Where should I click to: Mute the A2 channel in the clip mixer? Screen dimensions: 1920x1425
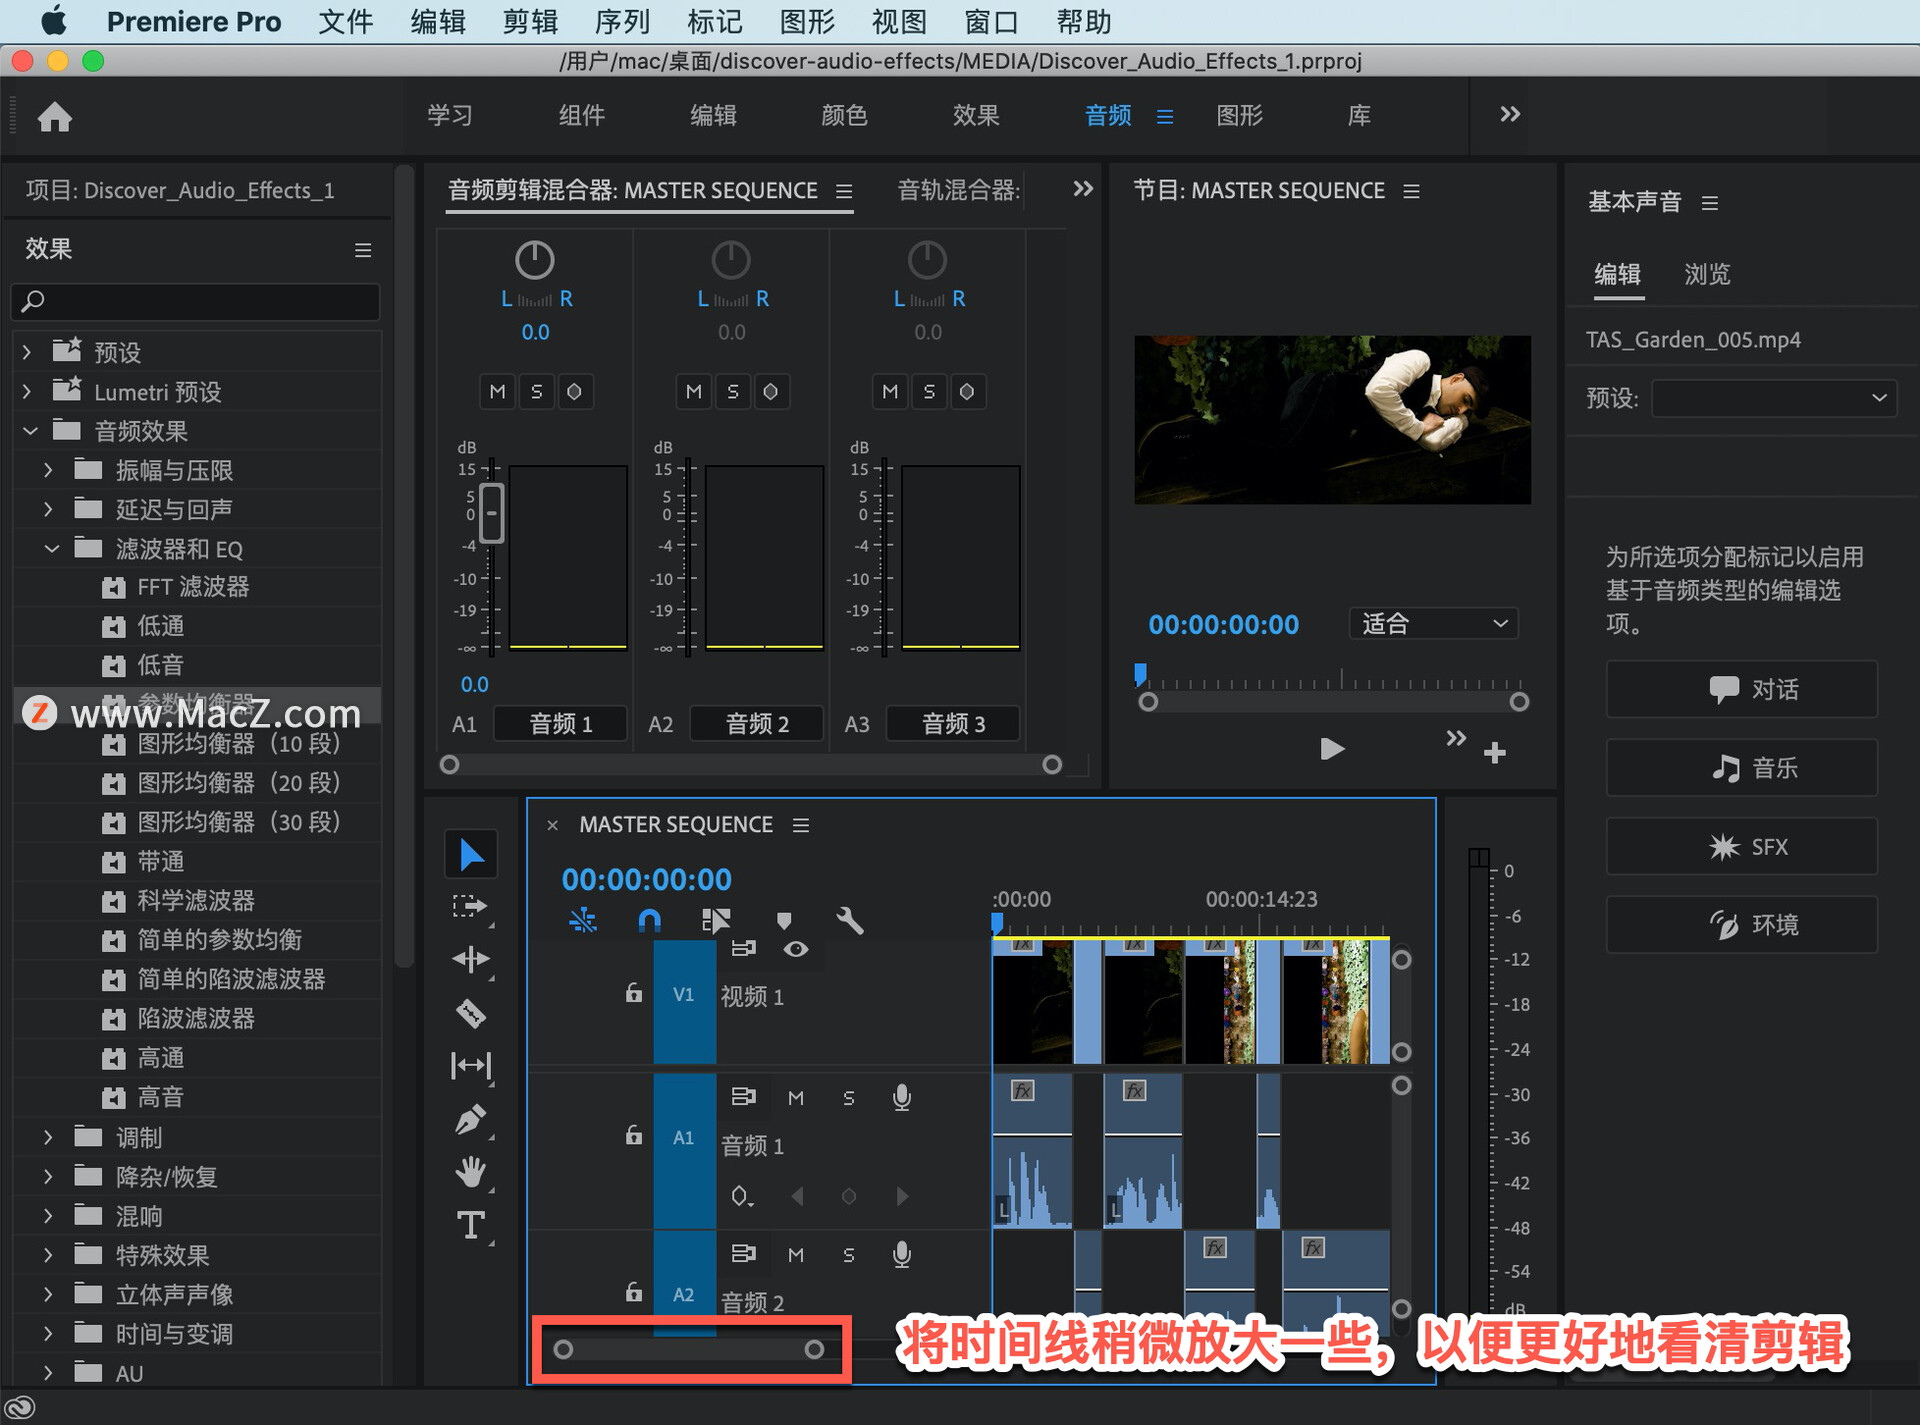[x=693, y=392]
